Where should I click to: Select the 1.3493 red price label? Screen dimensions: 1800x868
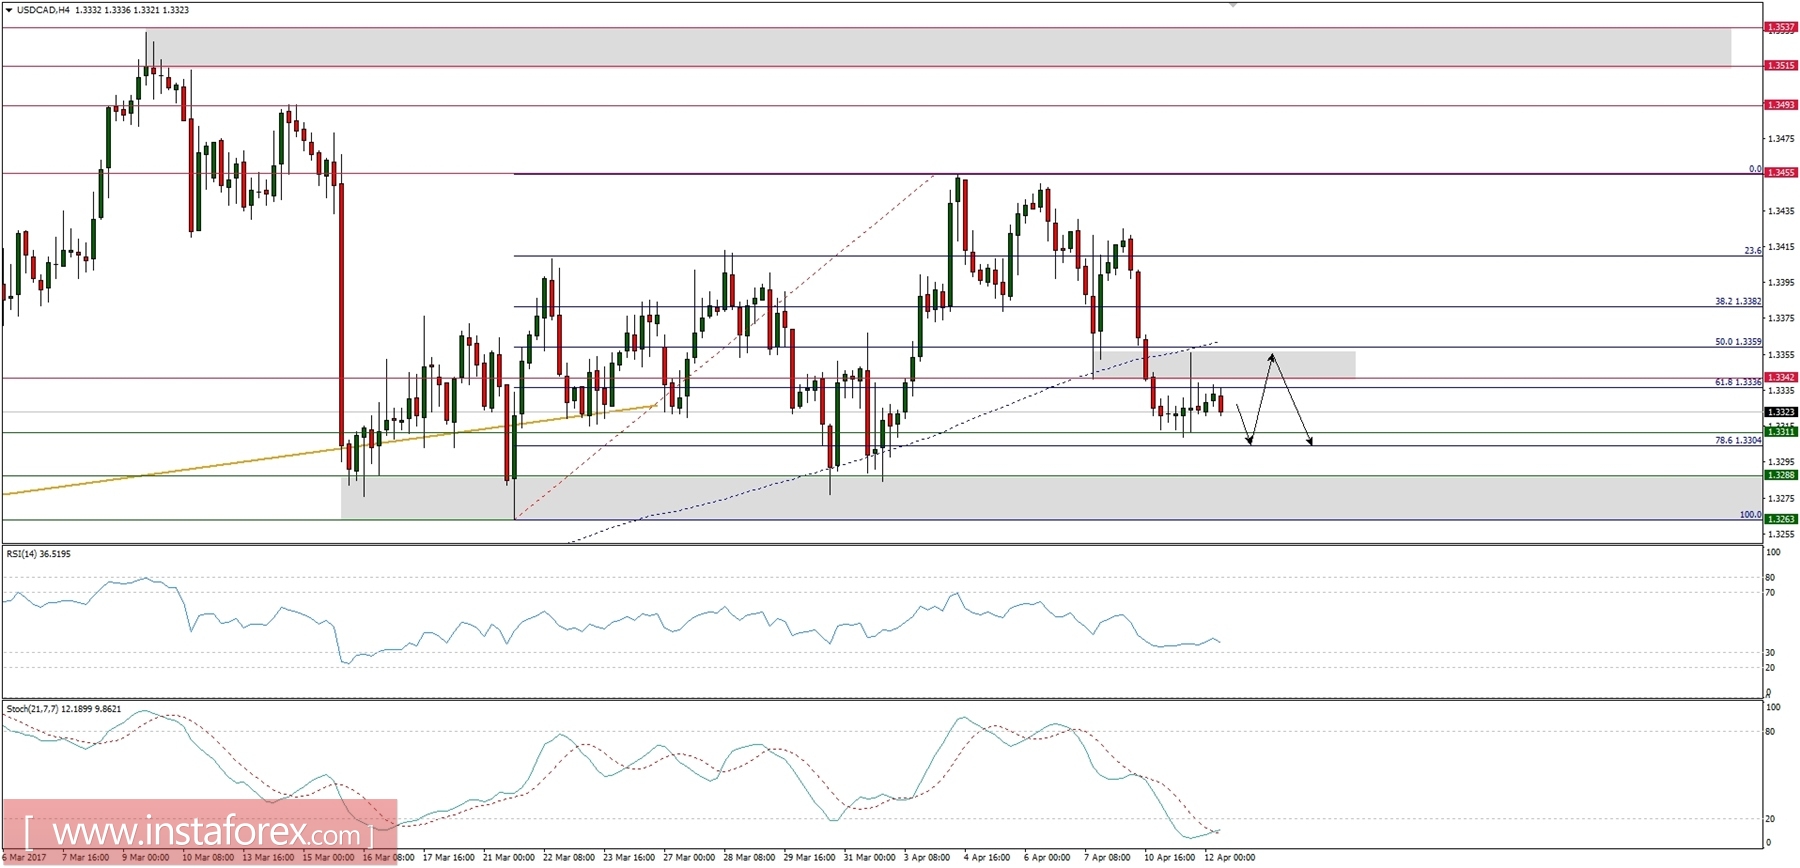(x=1780, y=104)
